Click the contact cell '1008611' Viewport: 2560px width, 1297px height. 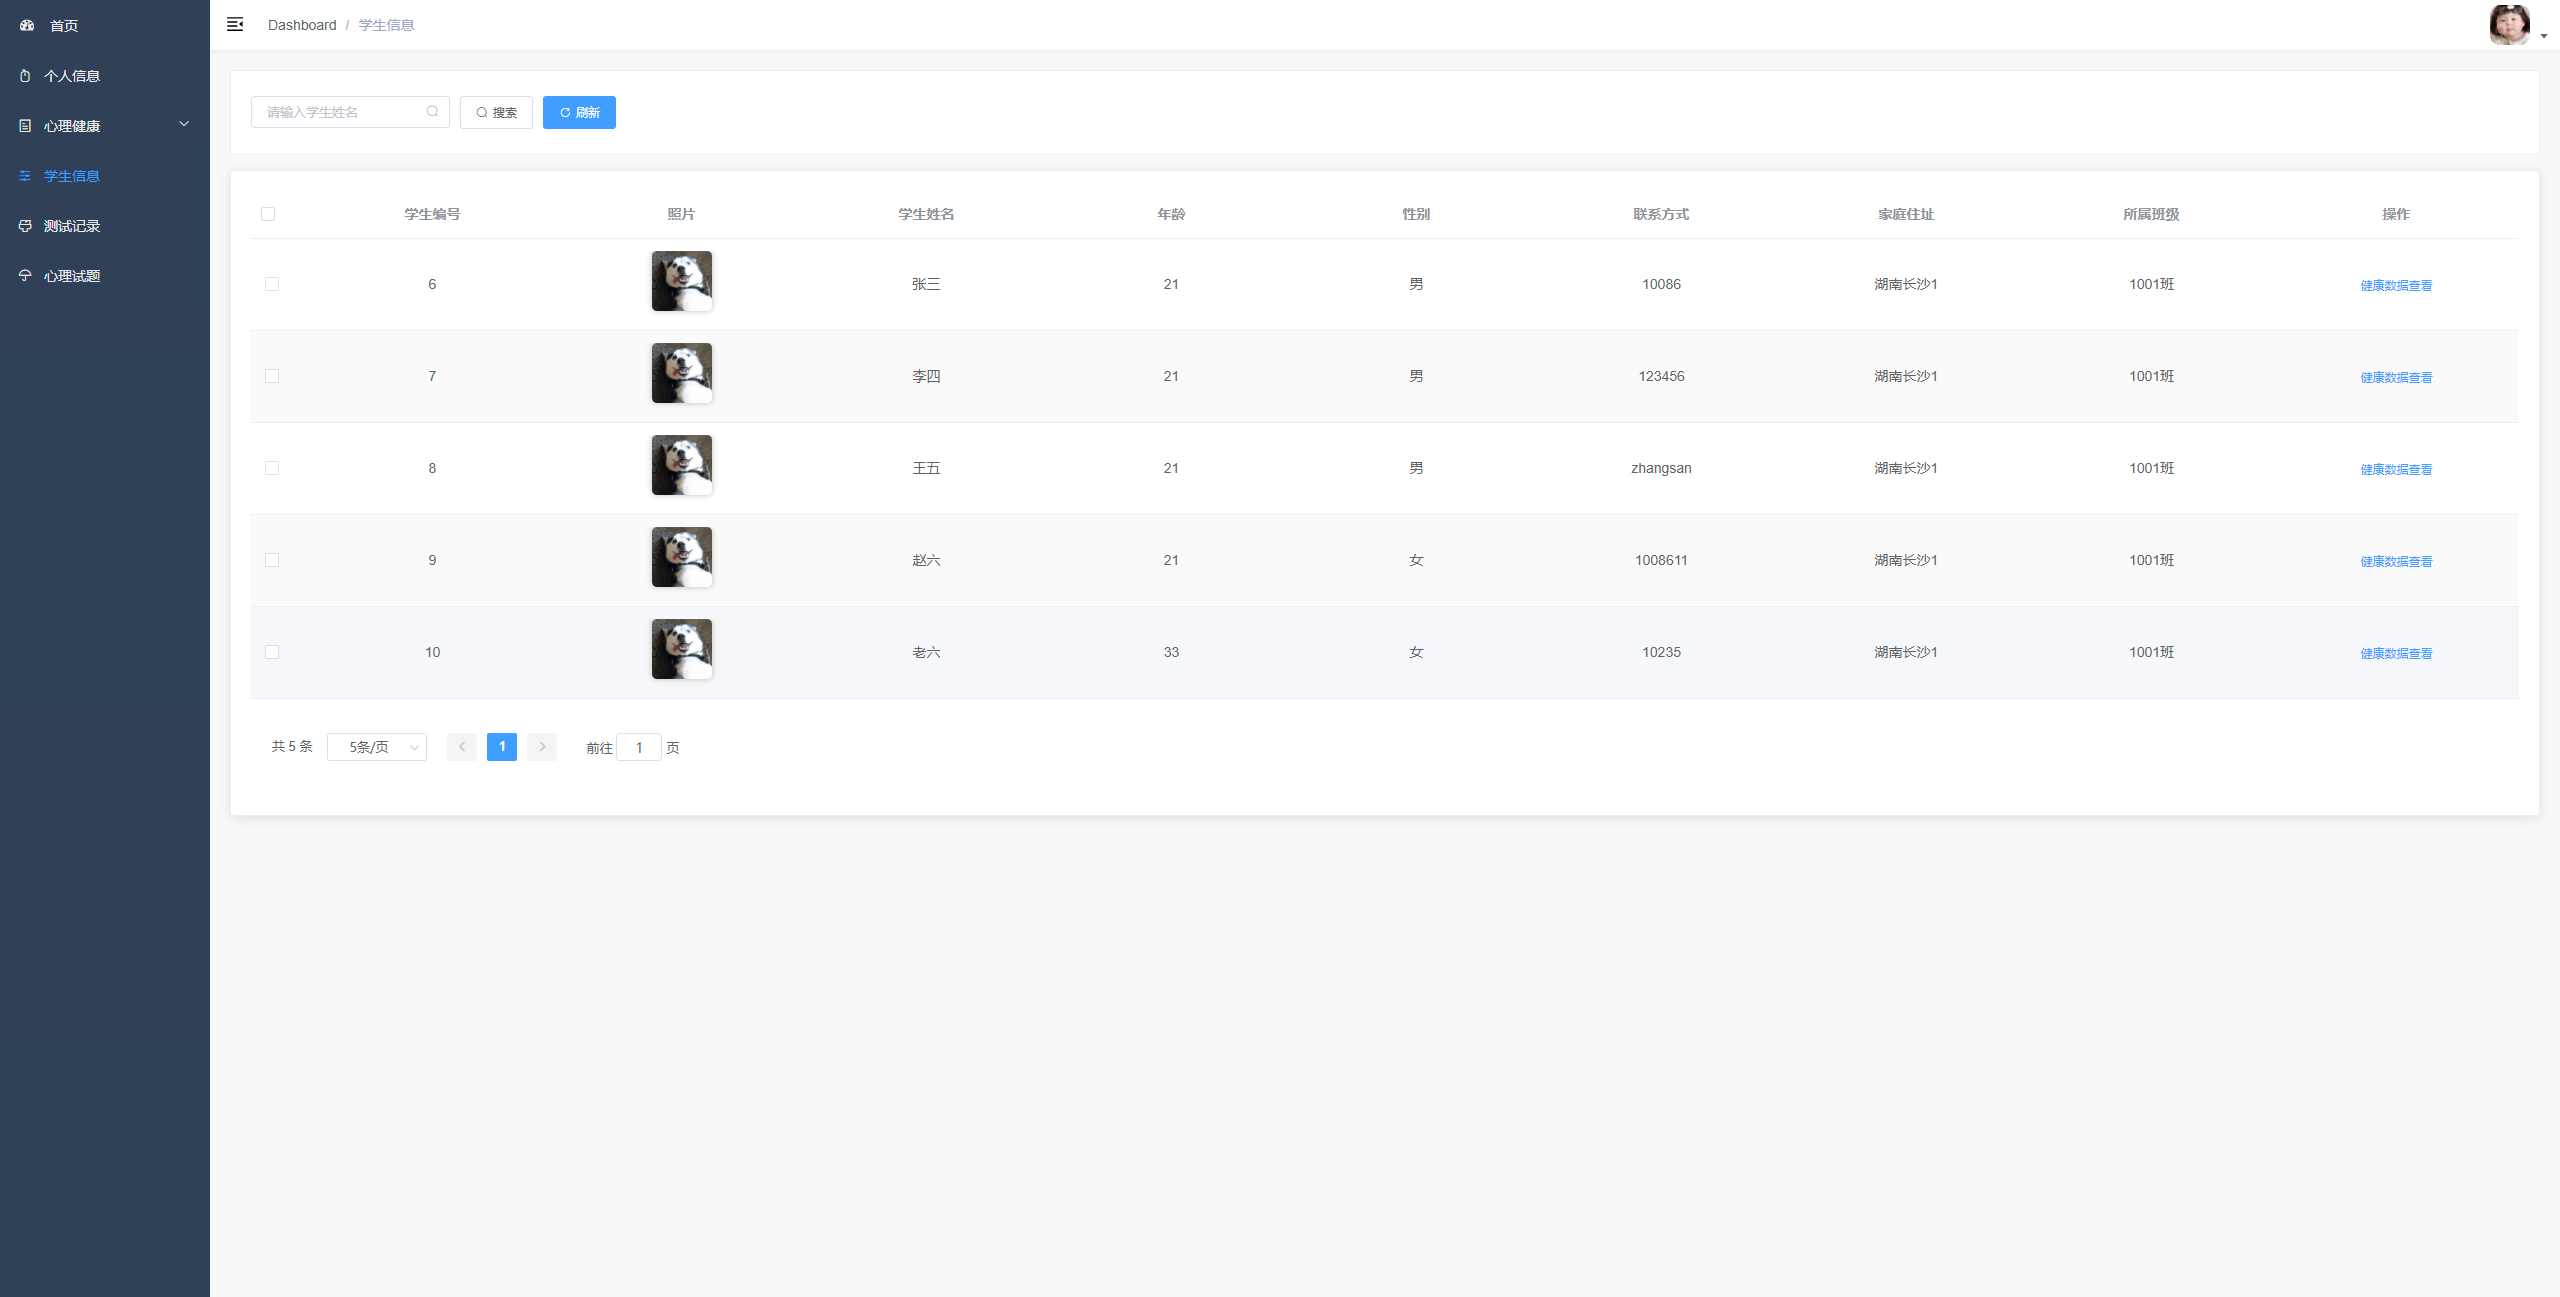1661,560
